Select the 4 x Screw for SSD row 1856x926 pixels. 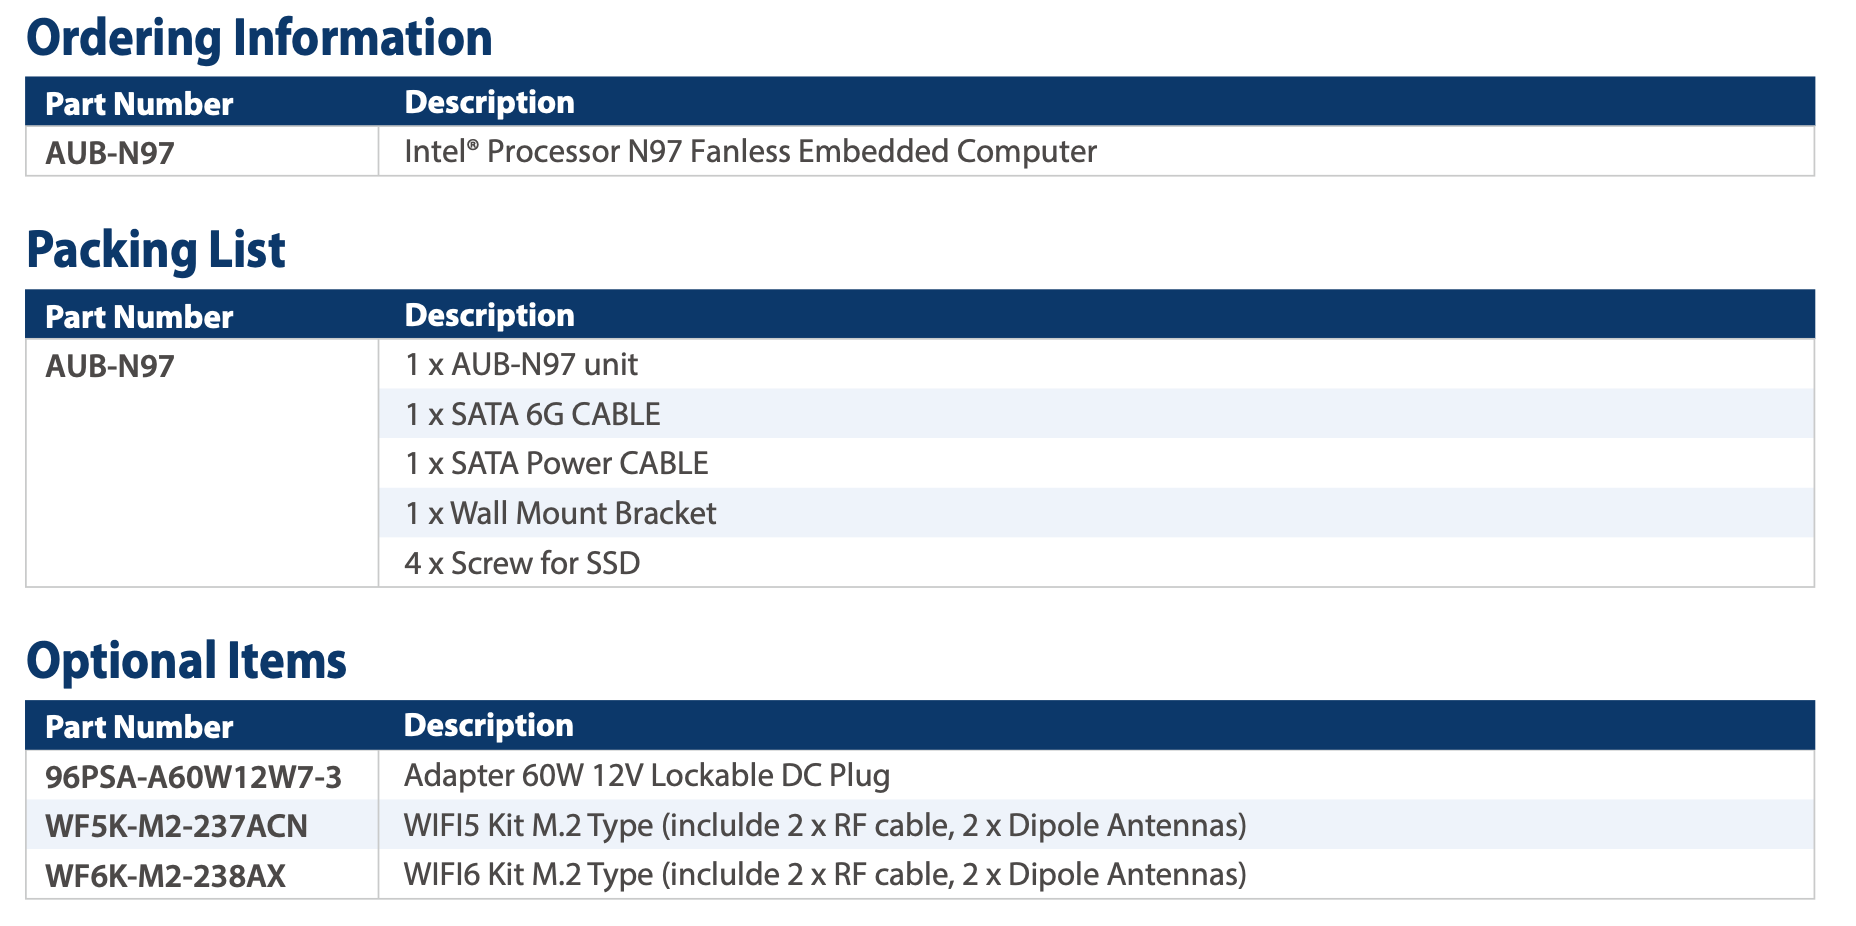coord(522,563)
